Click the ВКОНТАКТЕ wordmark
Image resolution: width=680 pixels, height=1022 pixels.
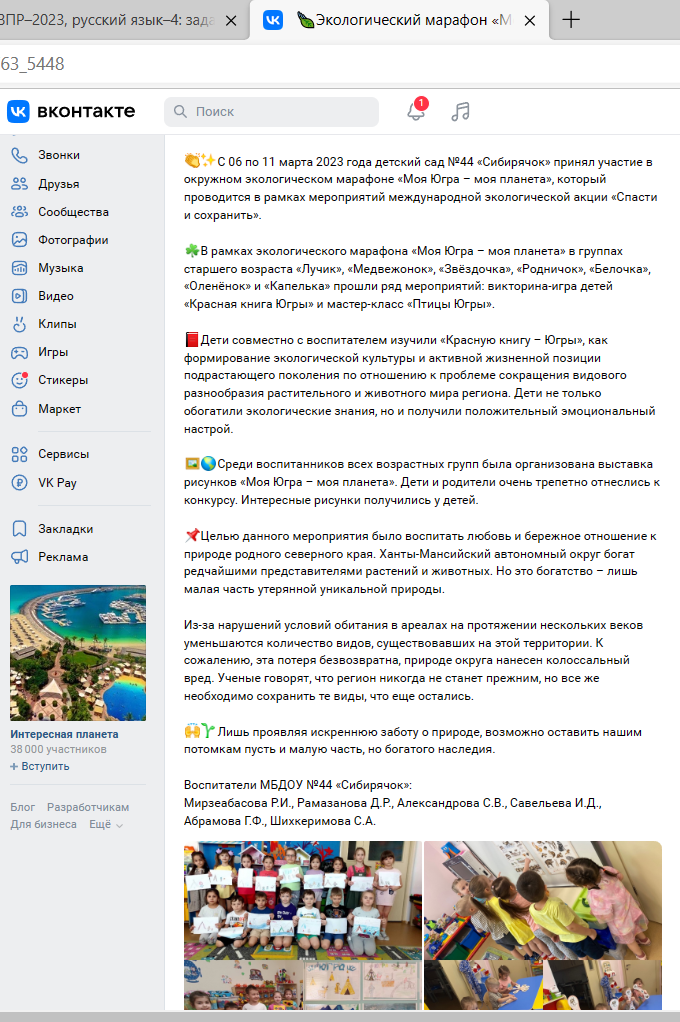[86, 111]
